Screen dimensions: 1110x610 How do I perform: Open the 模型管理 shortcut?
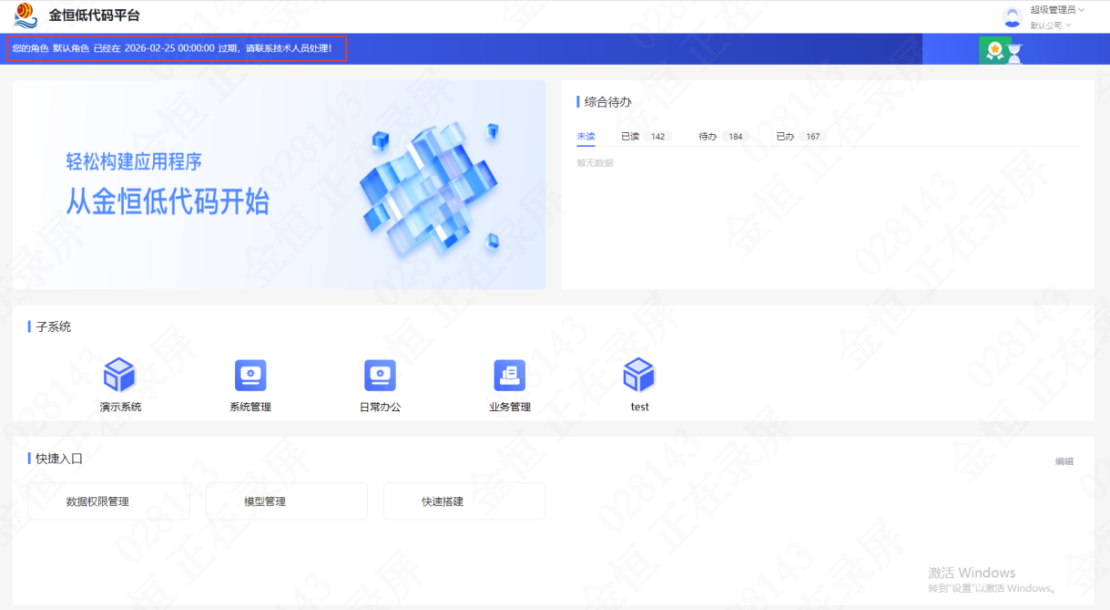click(287, 502)
